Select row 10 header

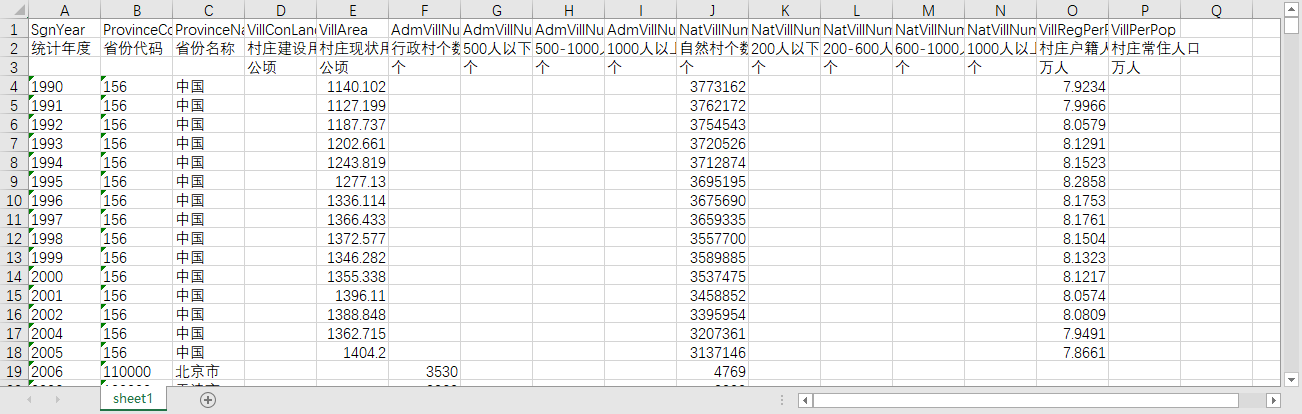coord(14,200)
